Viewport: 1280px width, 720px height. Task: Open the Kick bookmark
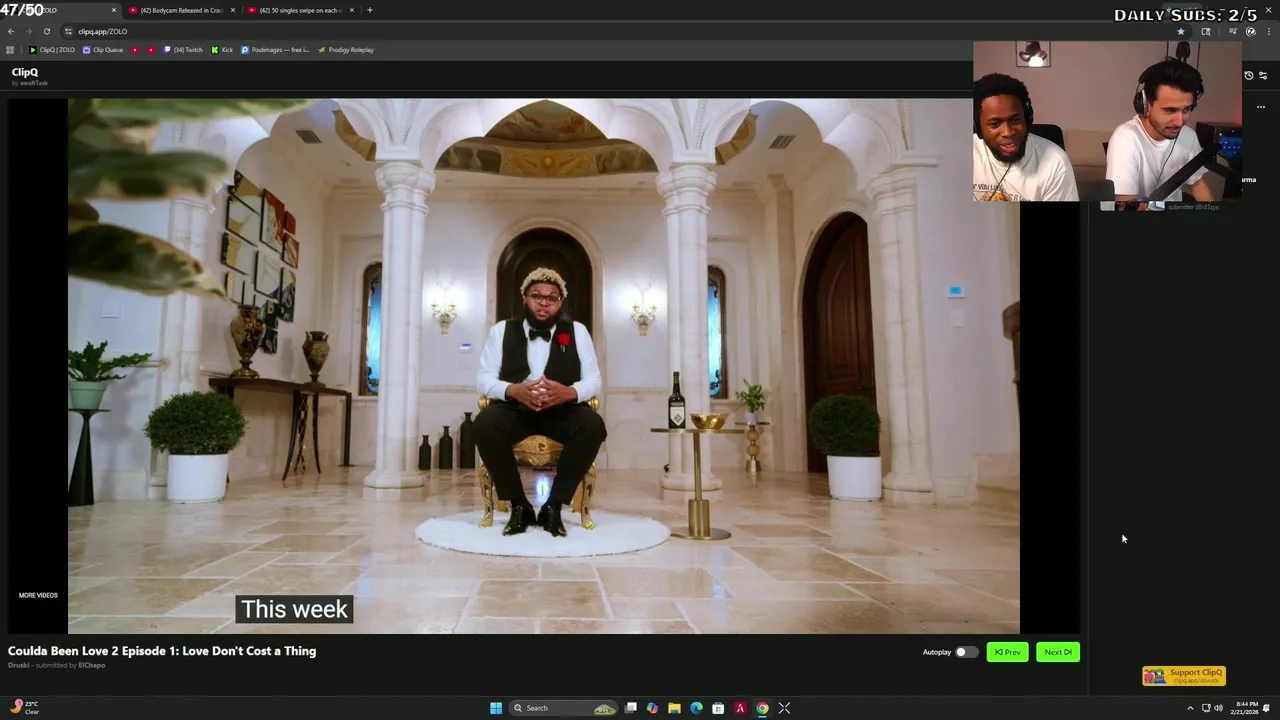tap(222, 50)
